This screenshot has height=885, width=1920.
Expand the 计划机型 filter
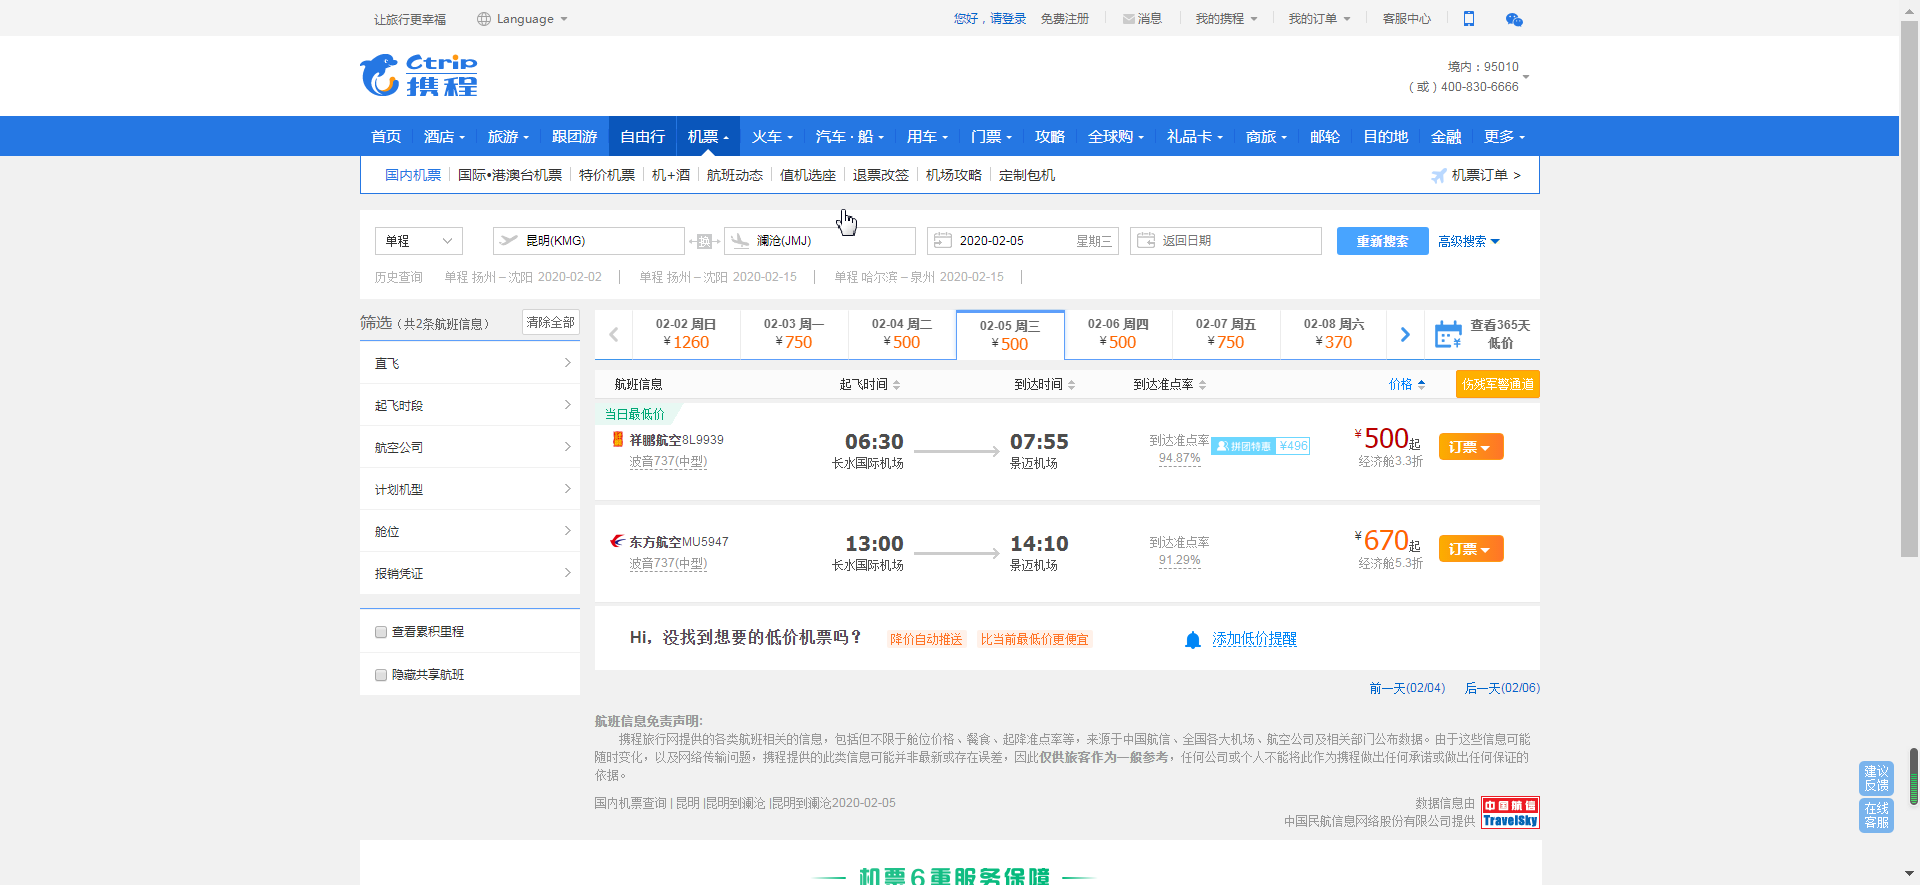pos(470,489)
